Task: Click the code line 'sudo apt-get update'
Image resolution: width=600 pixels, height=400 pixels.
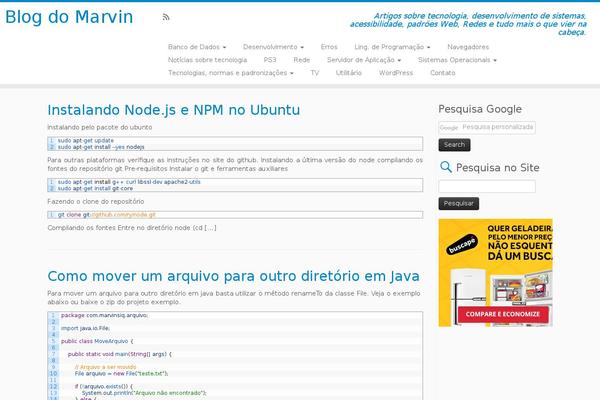Action: point(86,140)
